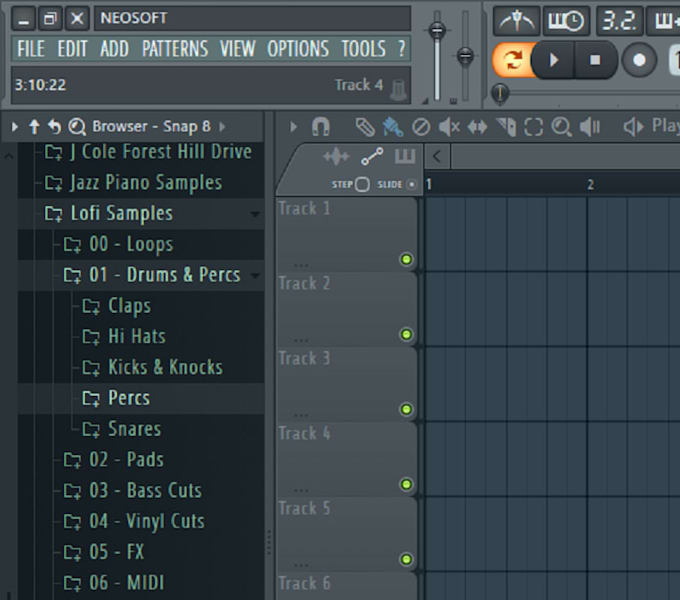Mute Track 1 using its green LED

click(x=406, y=260)
